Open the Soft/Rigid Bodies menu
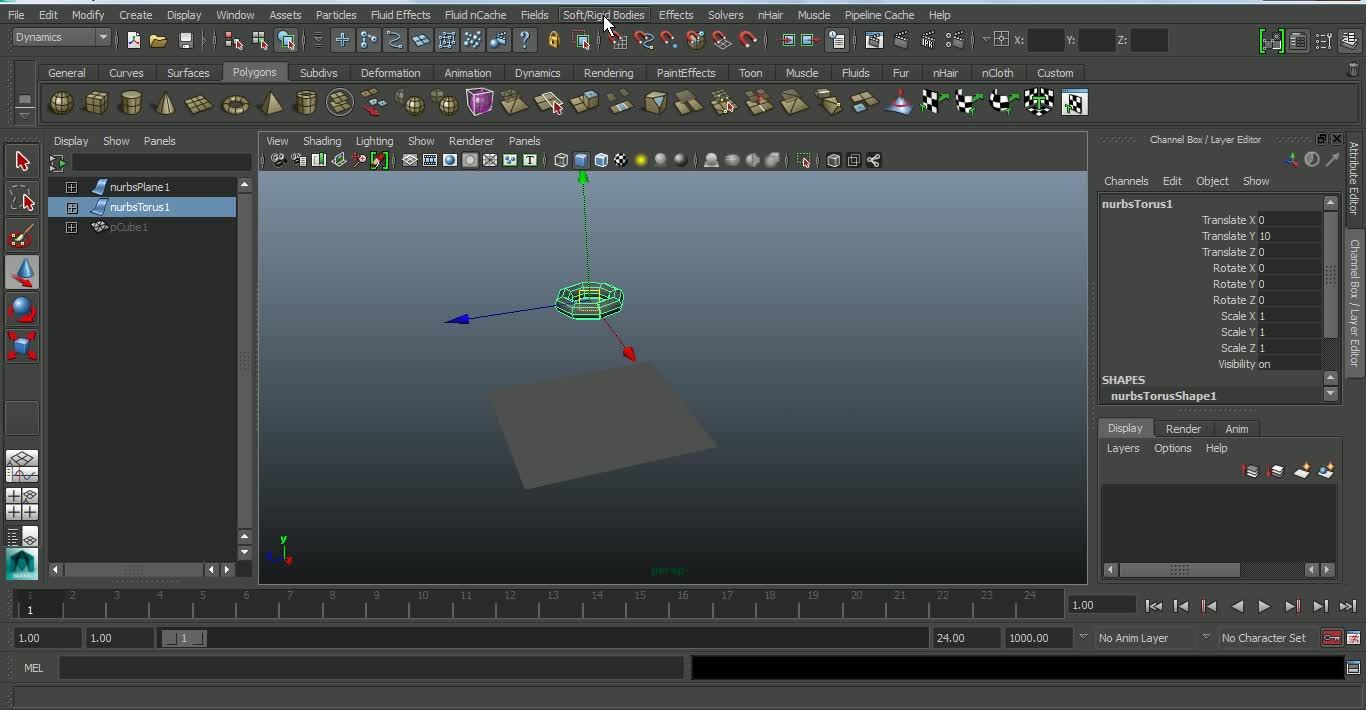The height and width of the screenshot is (710, 1366). (x=603, y=15)
